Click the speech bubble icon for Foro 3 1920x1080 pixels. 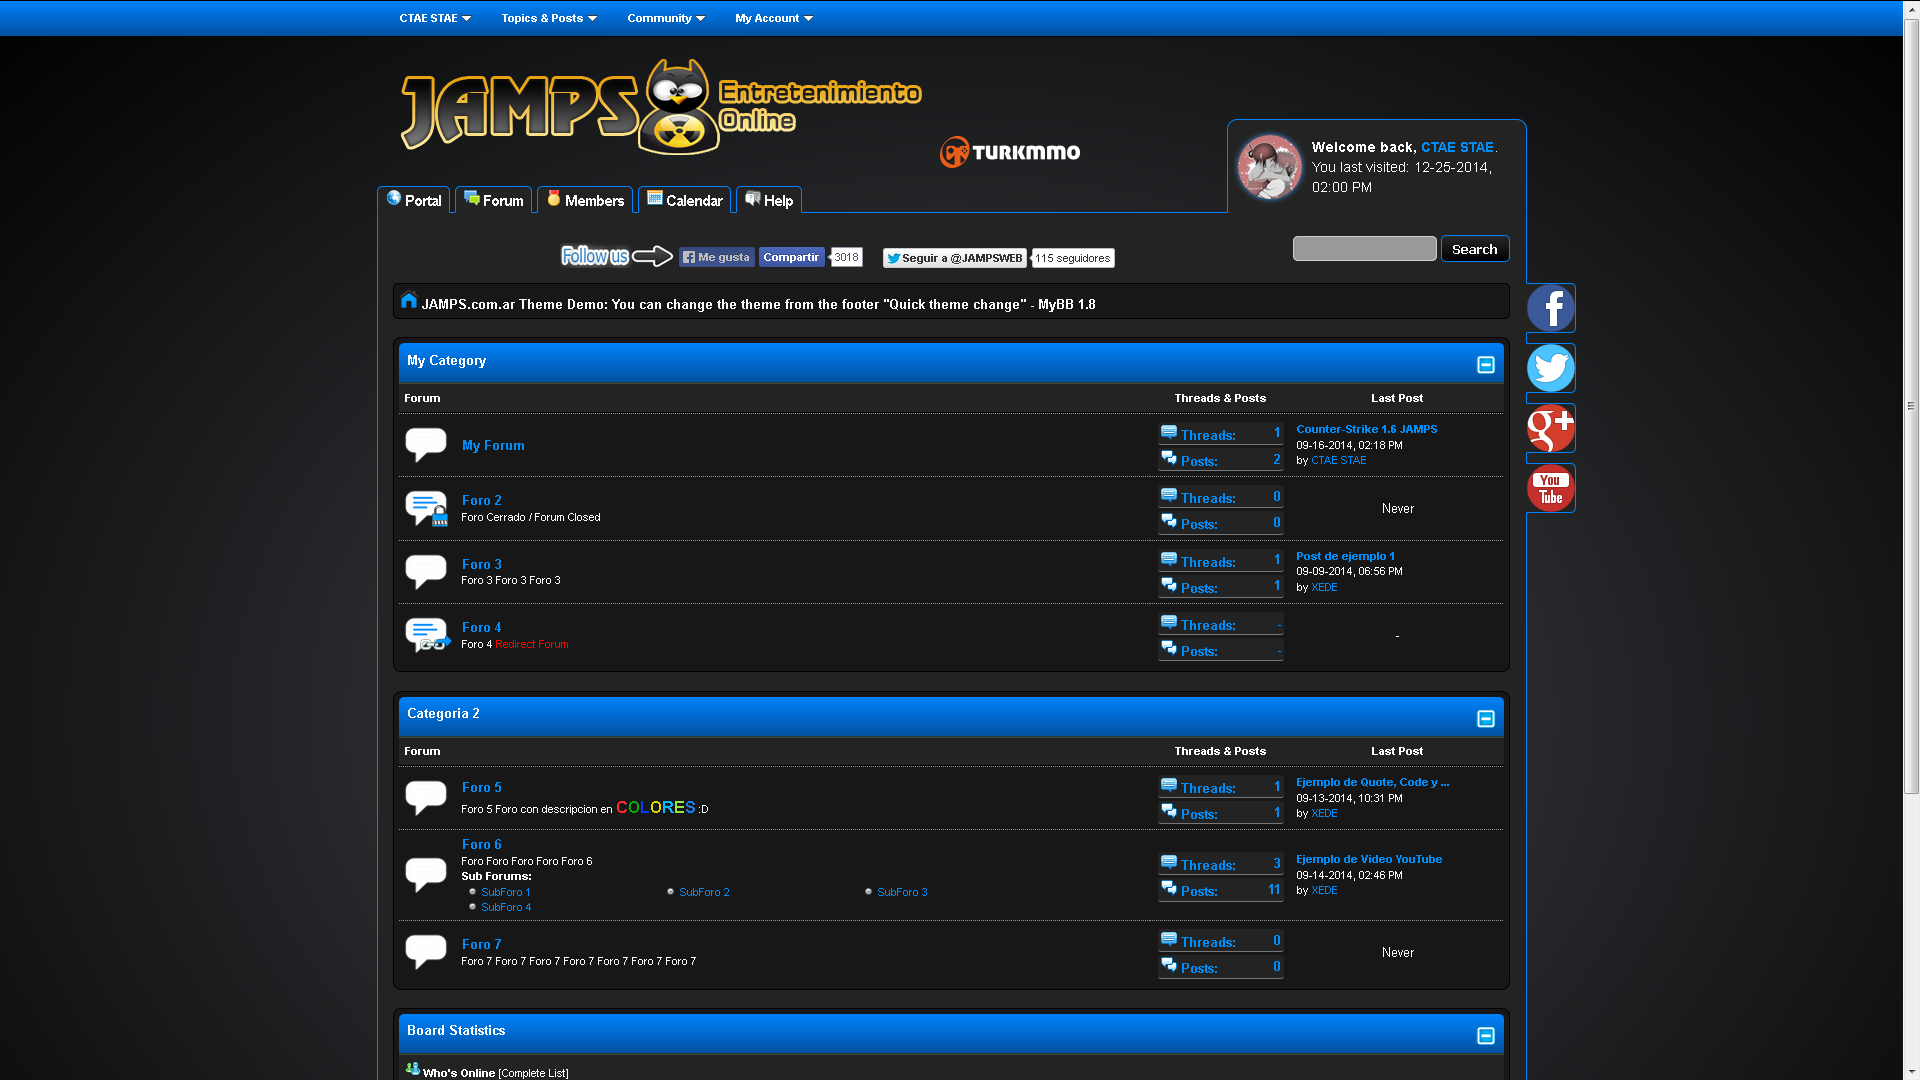coord(425,571)
